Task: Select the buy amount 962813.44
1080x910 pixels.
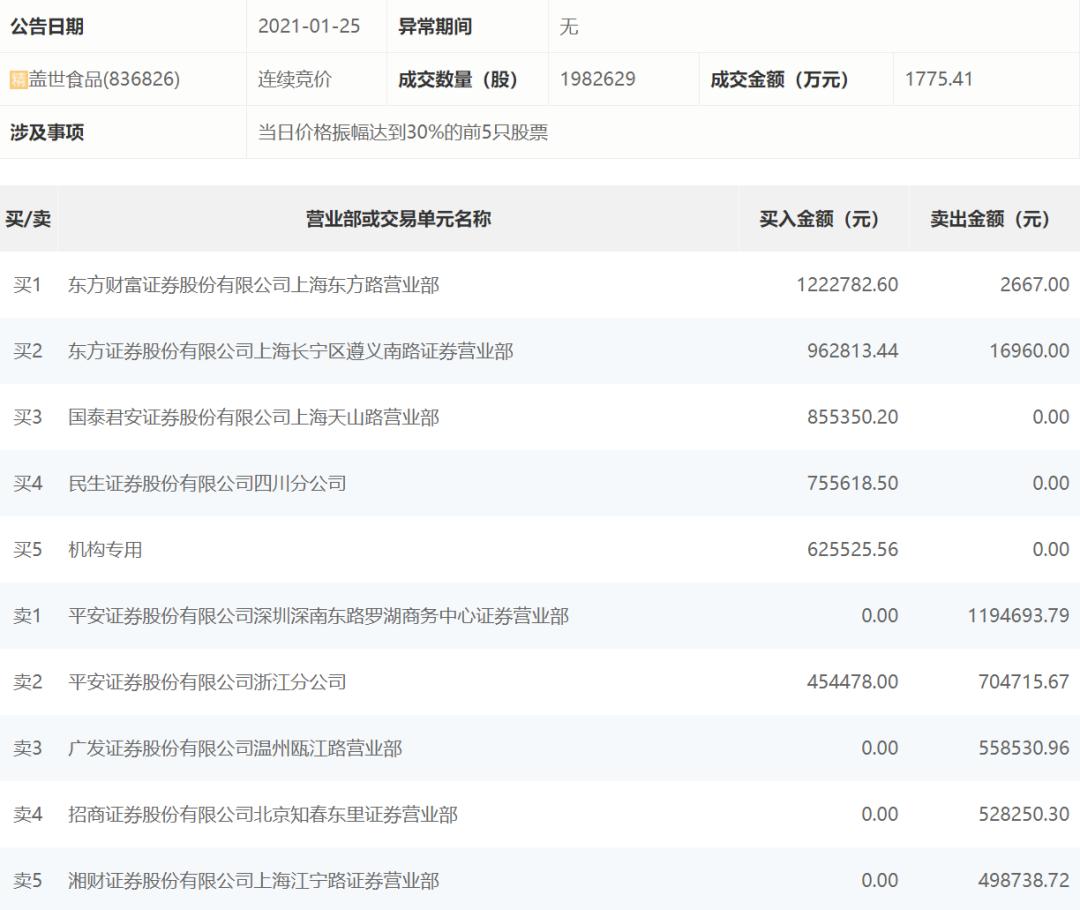Action: 853,351
